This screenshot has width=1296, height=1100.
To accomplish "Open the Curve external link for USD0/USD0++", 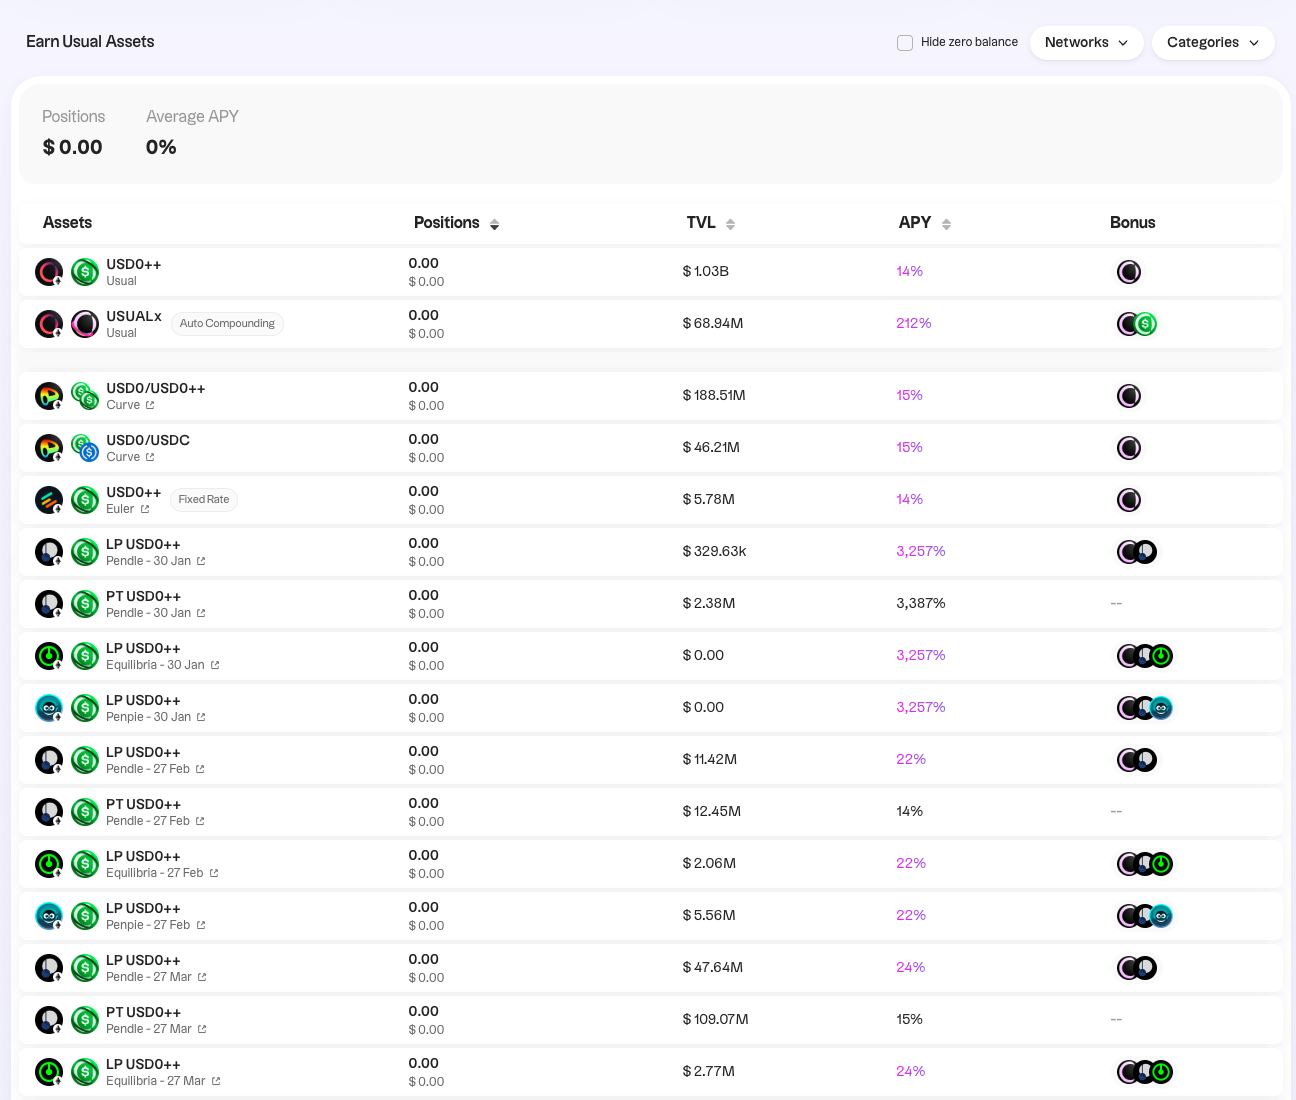I will [150, 405].
